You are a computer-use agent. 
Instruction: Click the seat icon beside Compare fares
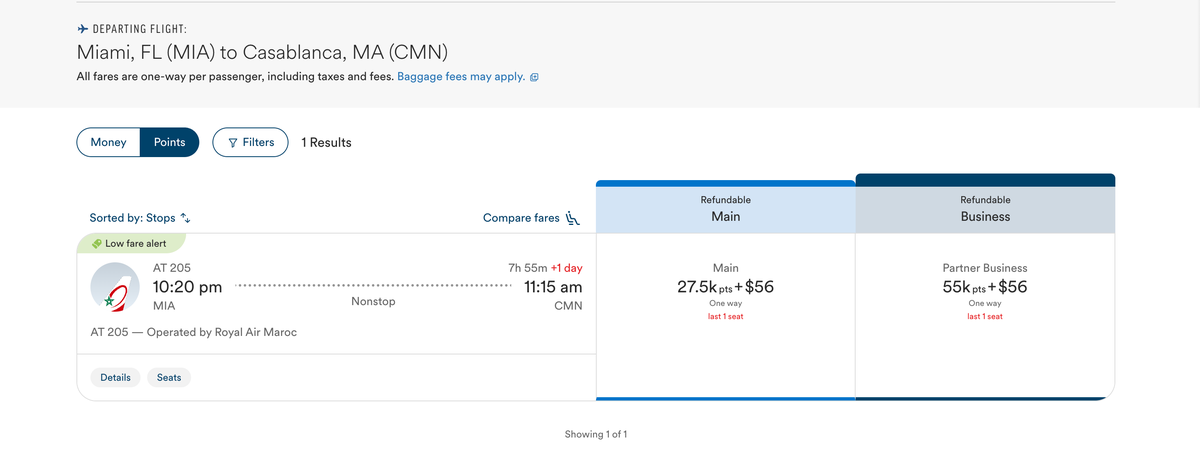[573, 218]
